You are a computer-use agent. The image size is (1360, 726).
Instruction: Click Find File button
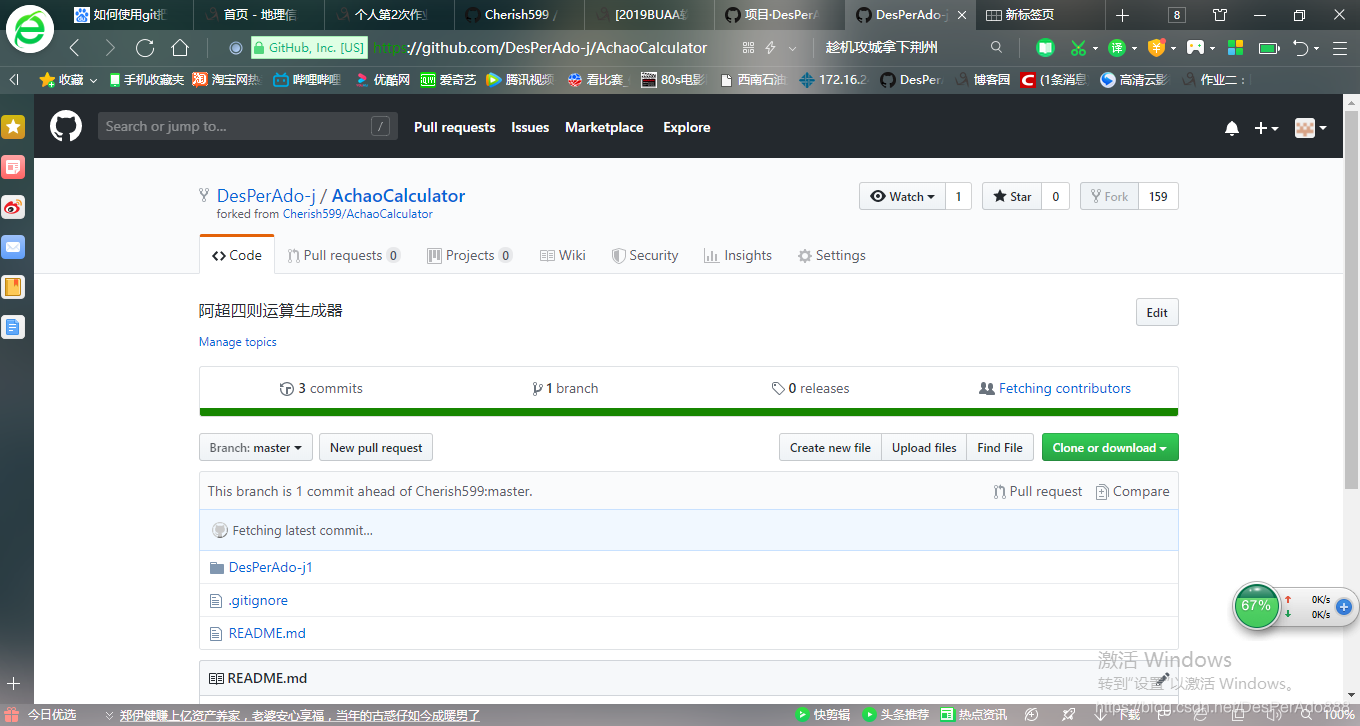tap(1000, 447)
